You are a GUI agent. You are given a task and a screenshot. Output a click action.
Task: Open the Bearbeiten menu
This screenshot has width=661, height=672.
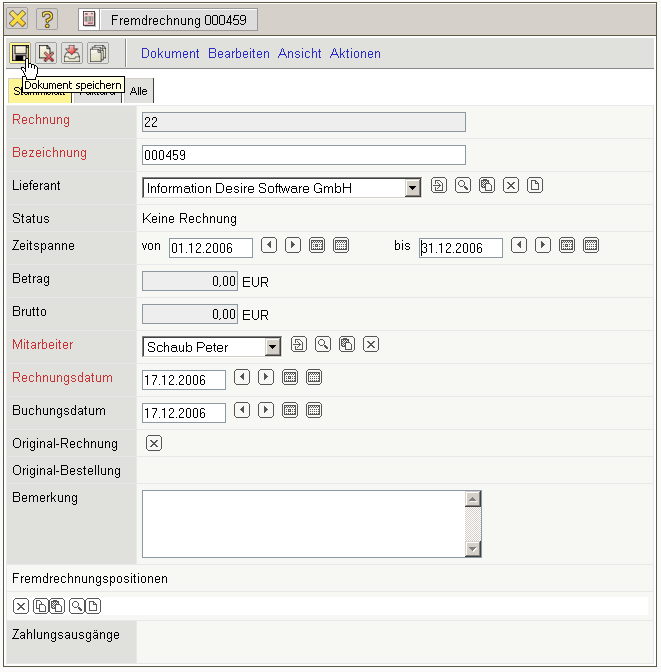(x=238, y=54)
